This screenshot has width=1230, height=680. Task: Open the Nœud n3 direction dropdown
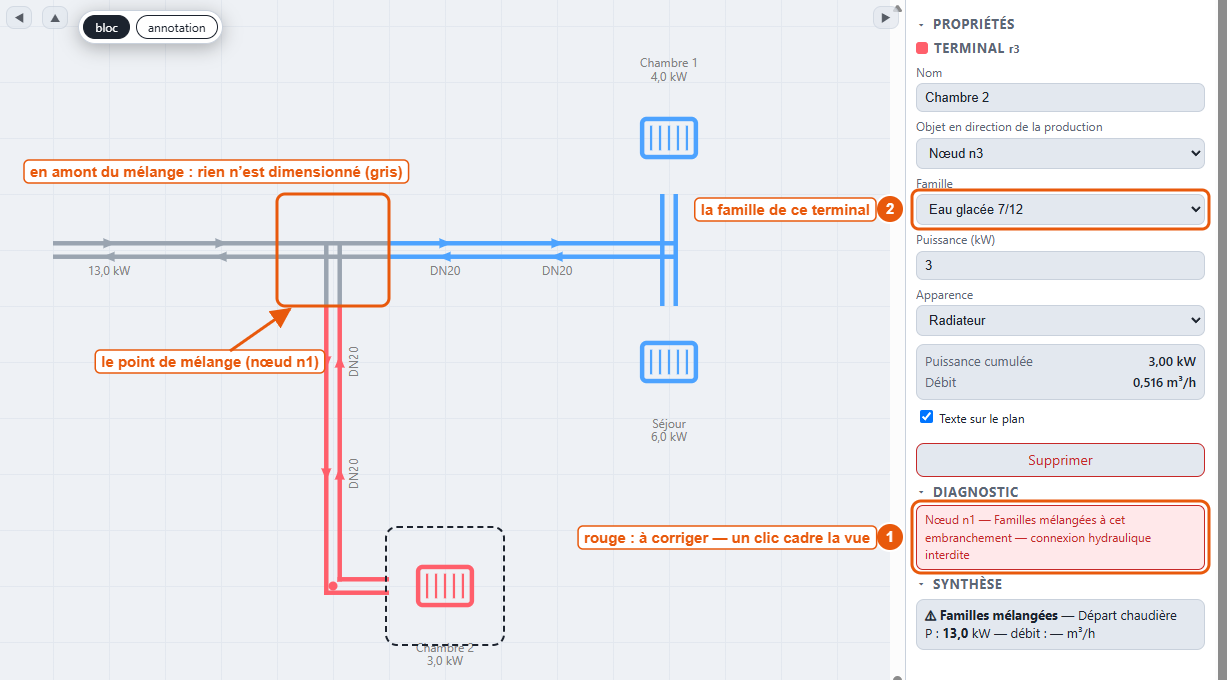point(1060,153)
